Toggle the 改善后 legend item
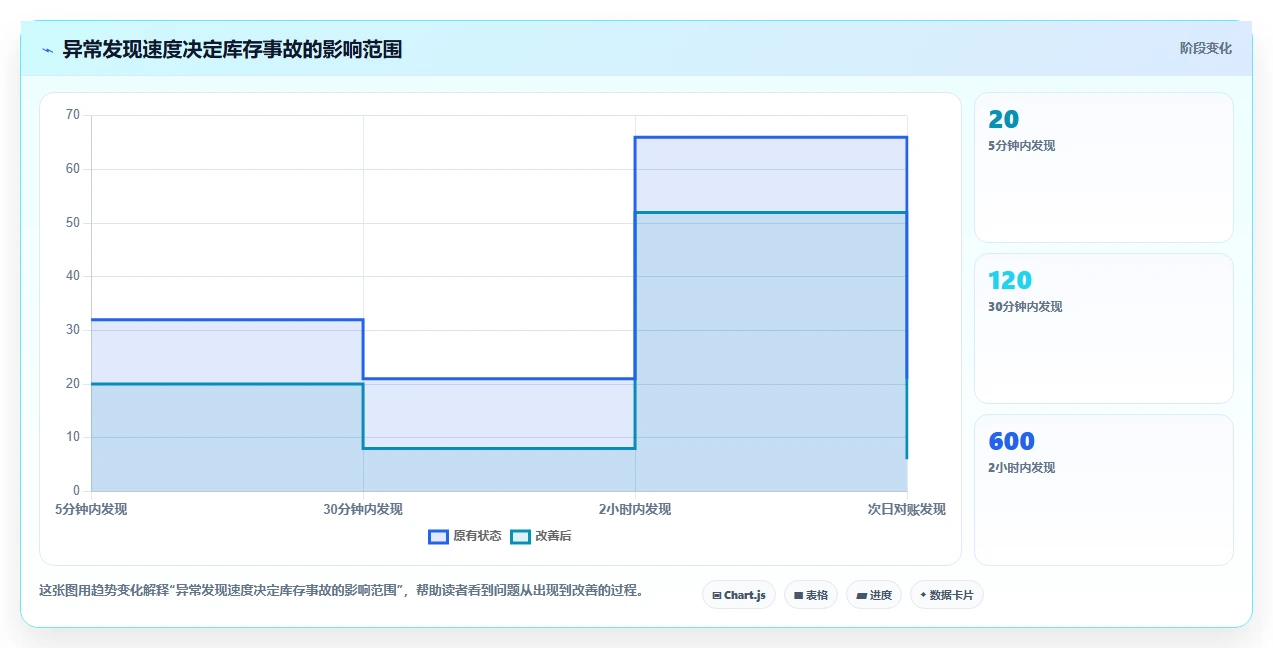The image size is (1273, 648). (x=541, y=536)
